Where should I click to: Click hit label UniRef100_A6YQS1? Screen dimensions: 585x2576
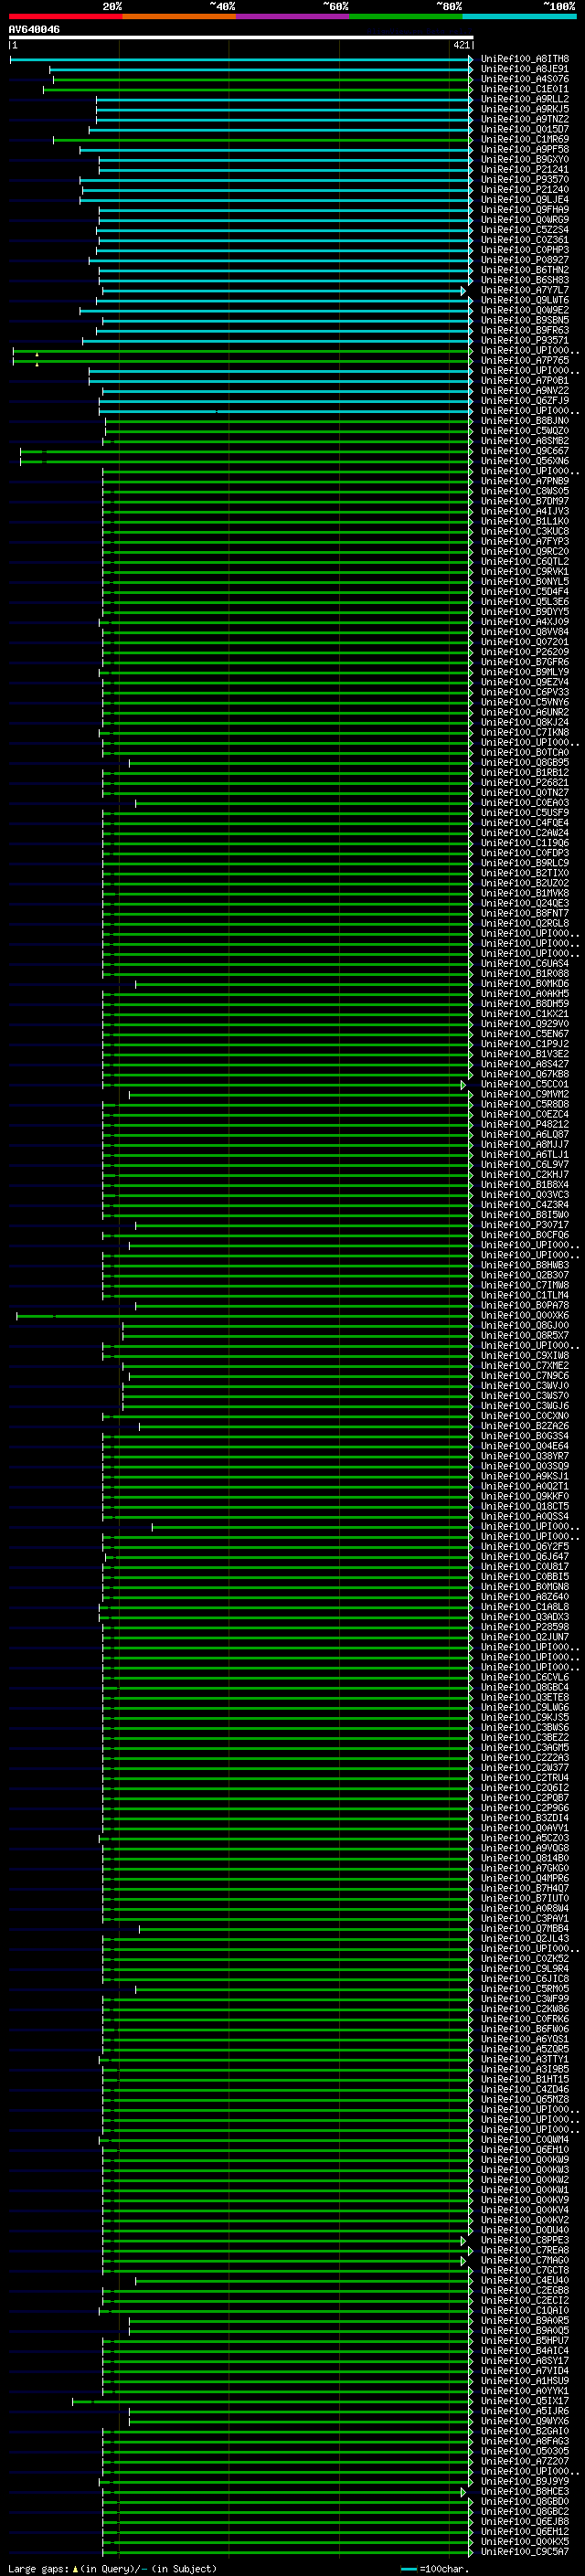pos(525,2039)
